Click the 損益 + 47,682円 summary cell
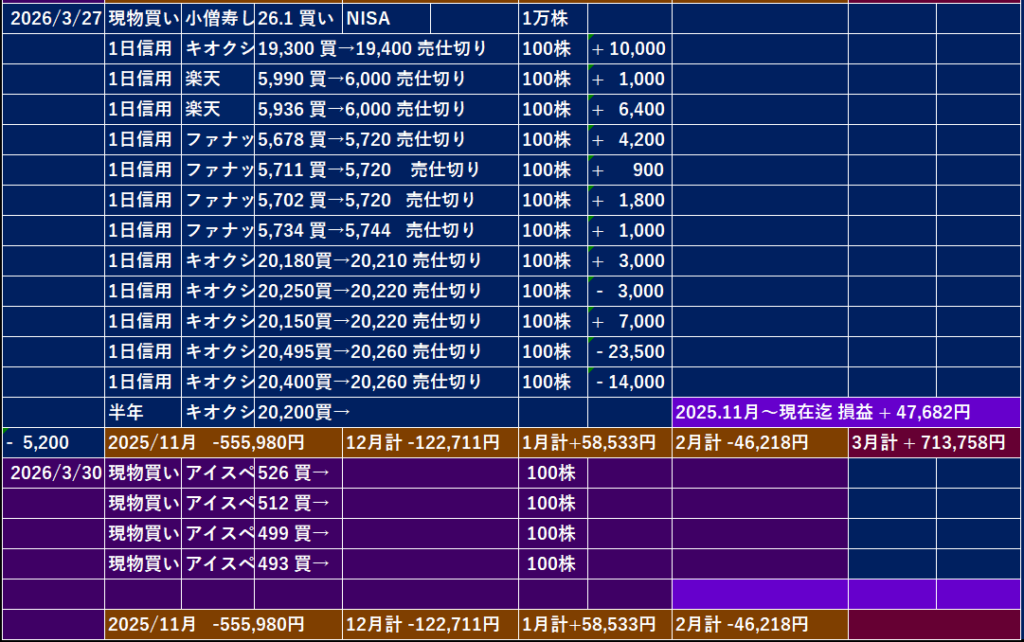1024x642 pixels. [846, 412]
